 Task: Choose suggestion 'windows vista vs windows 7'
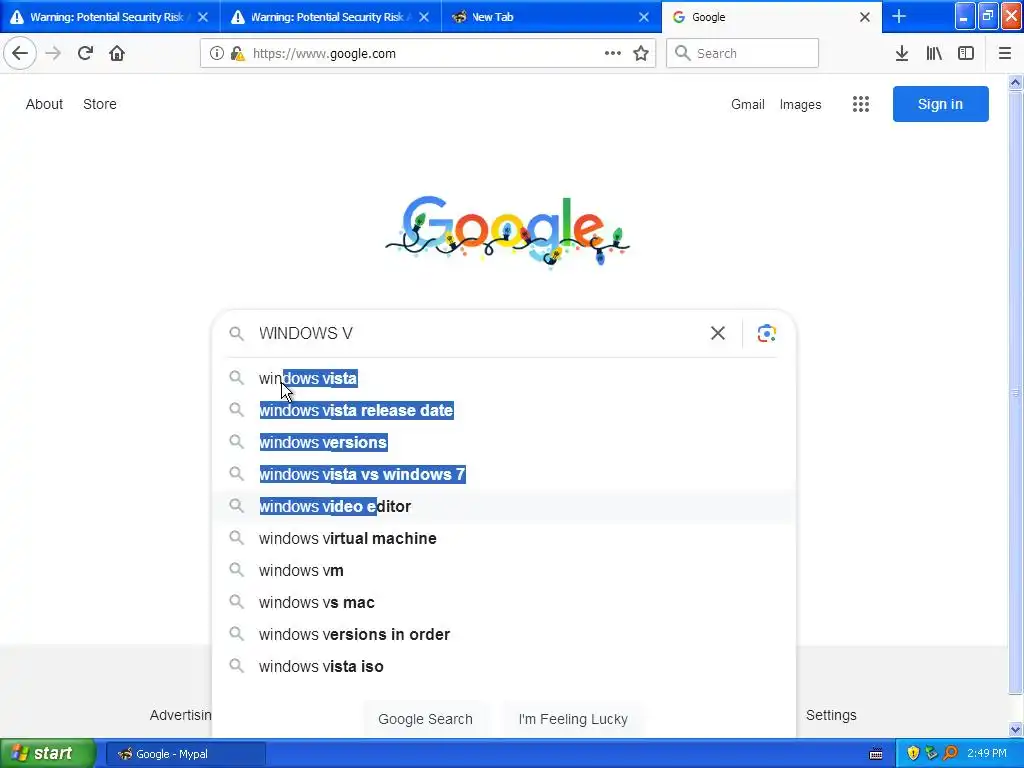pos(503,474)
